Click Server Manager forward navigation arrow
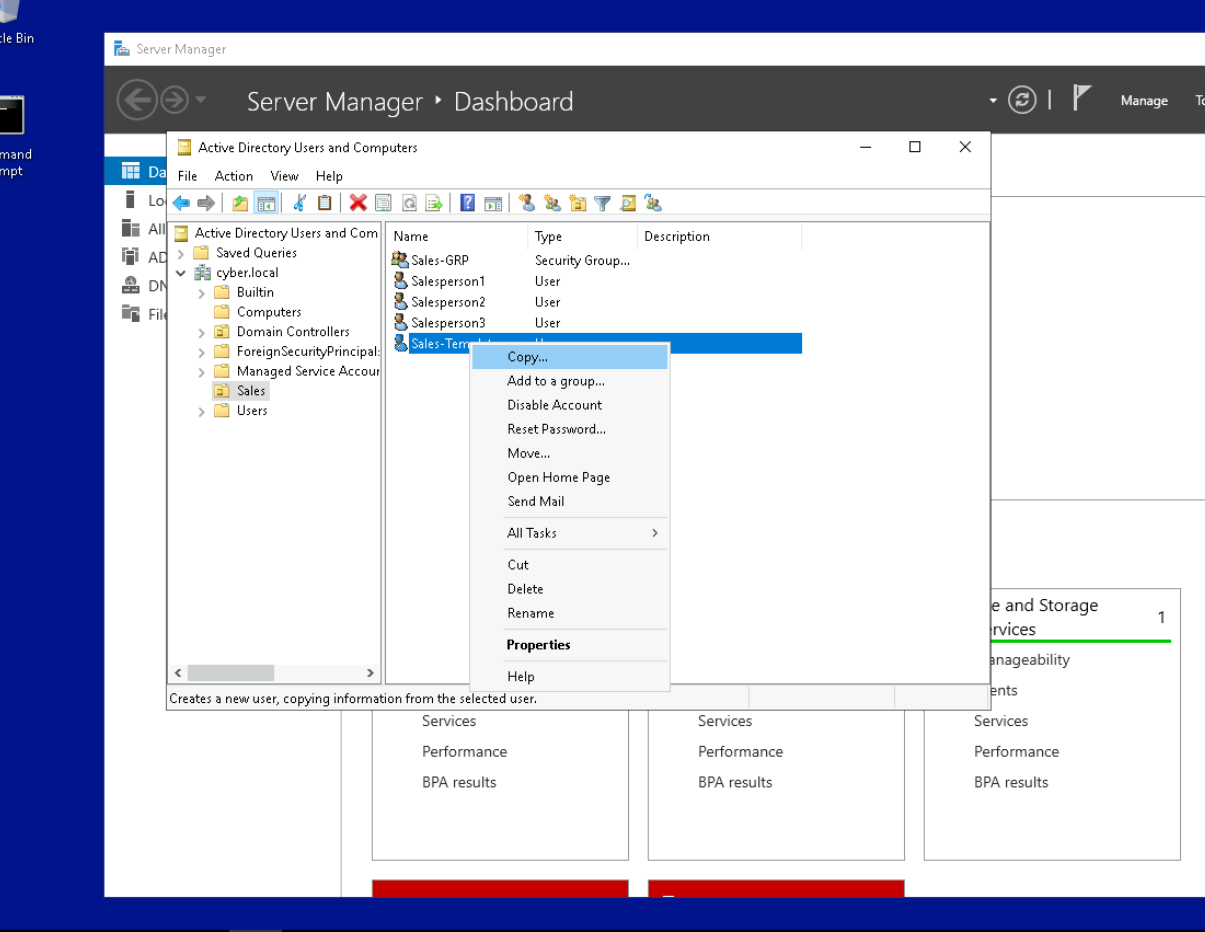1205x932 pixels. tap(174, 100)
